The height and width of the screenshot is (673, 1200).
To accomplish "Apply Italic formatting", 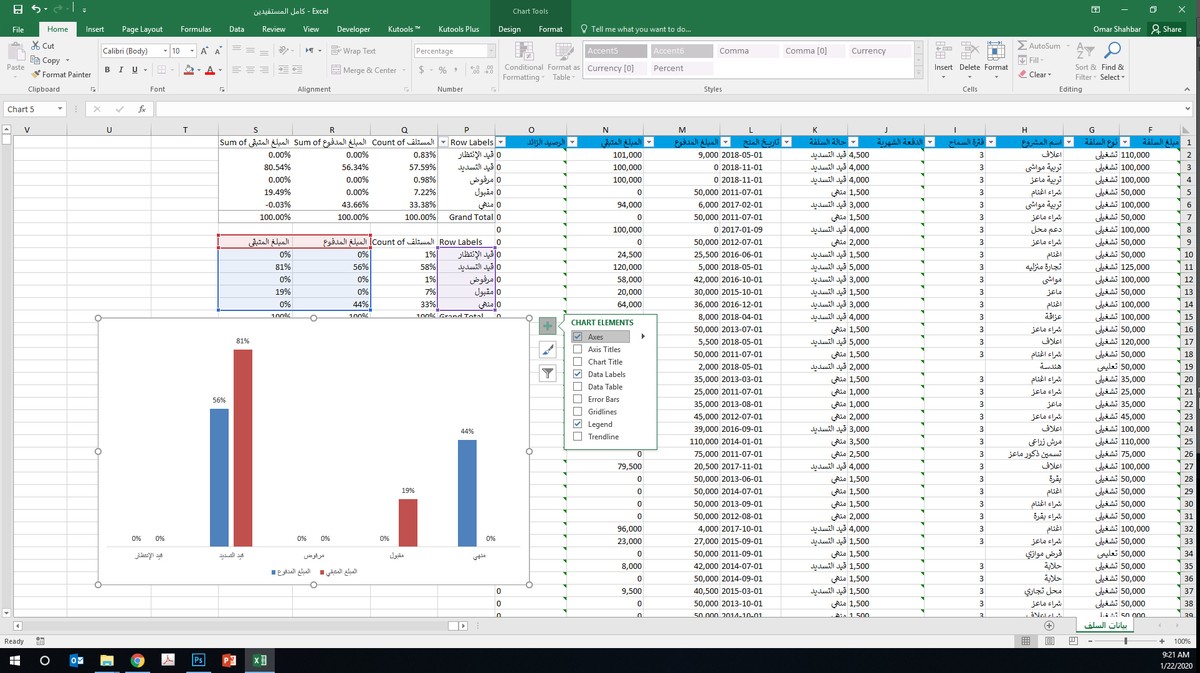I will (x=121, y=70).
